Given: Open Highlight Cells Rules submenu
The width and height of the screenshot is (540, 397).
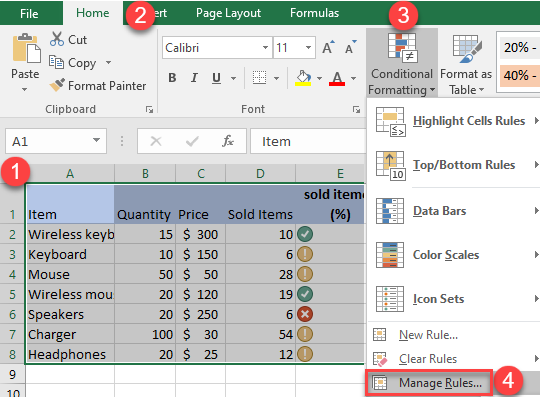Looking at the screenshot, I should tap(454, 121).
